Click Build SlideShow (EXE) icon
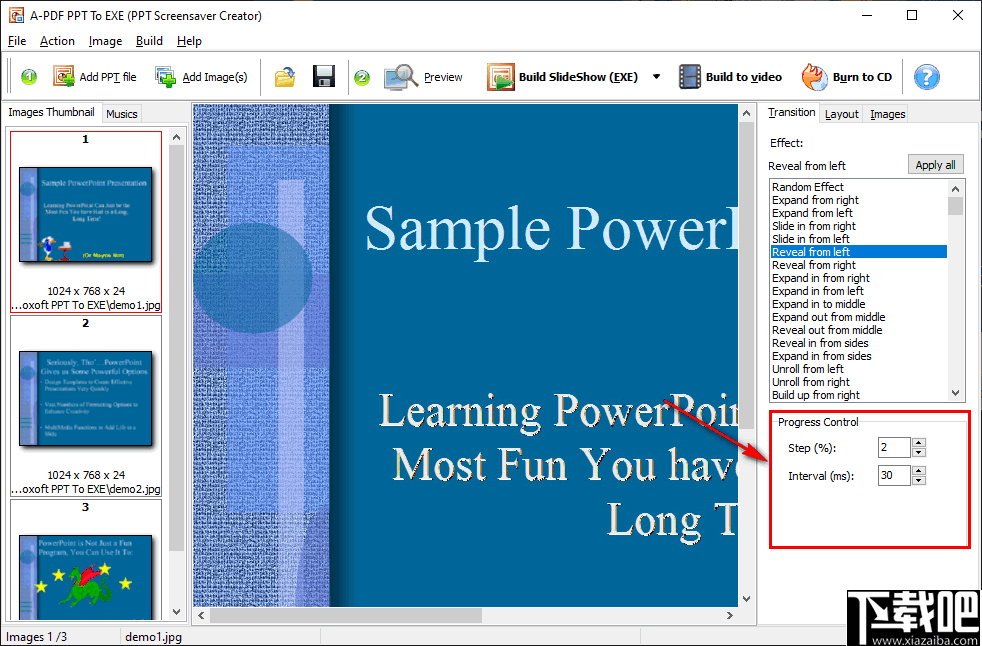Screen dimensions: 982x646 pos(500,76)
